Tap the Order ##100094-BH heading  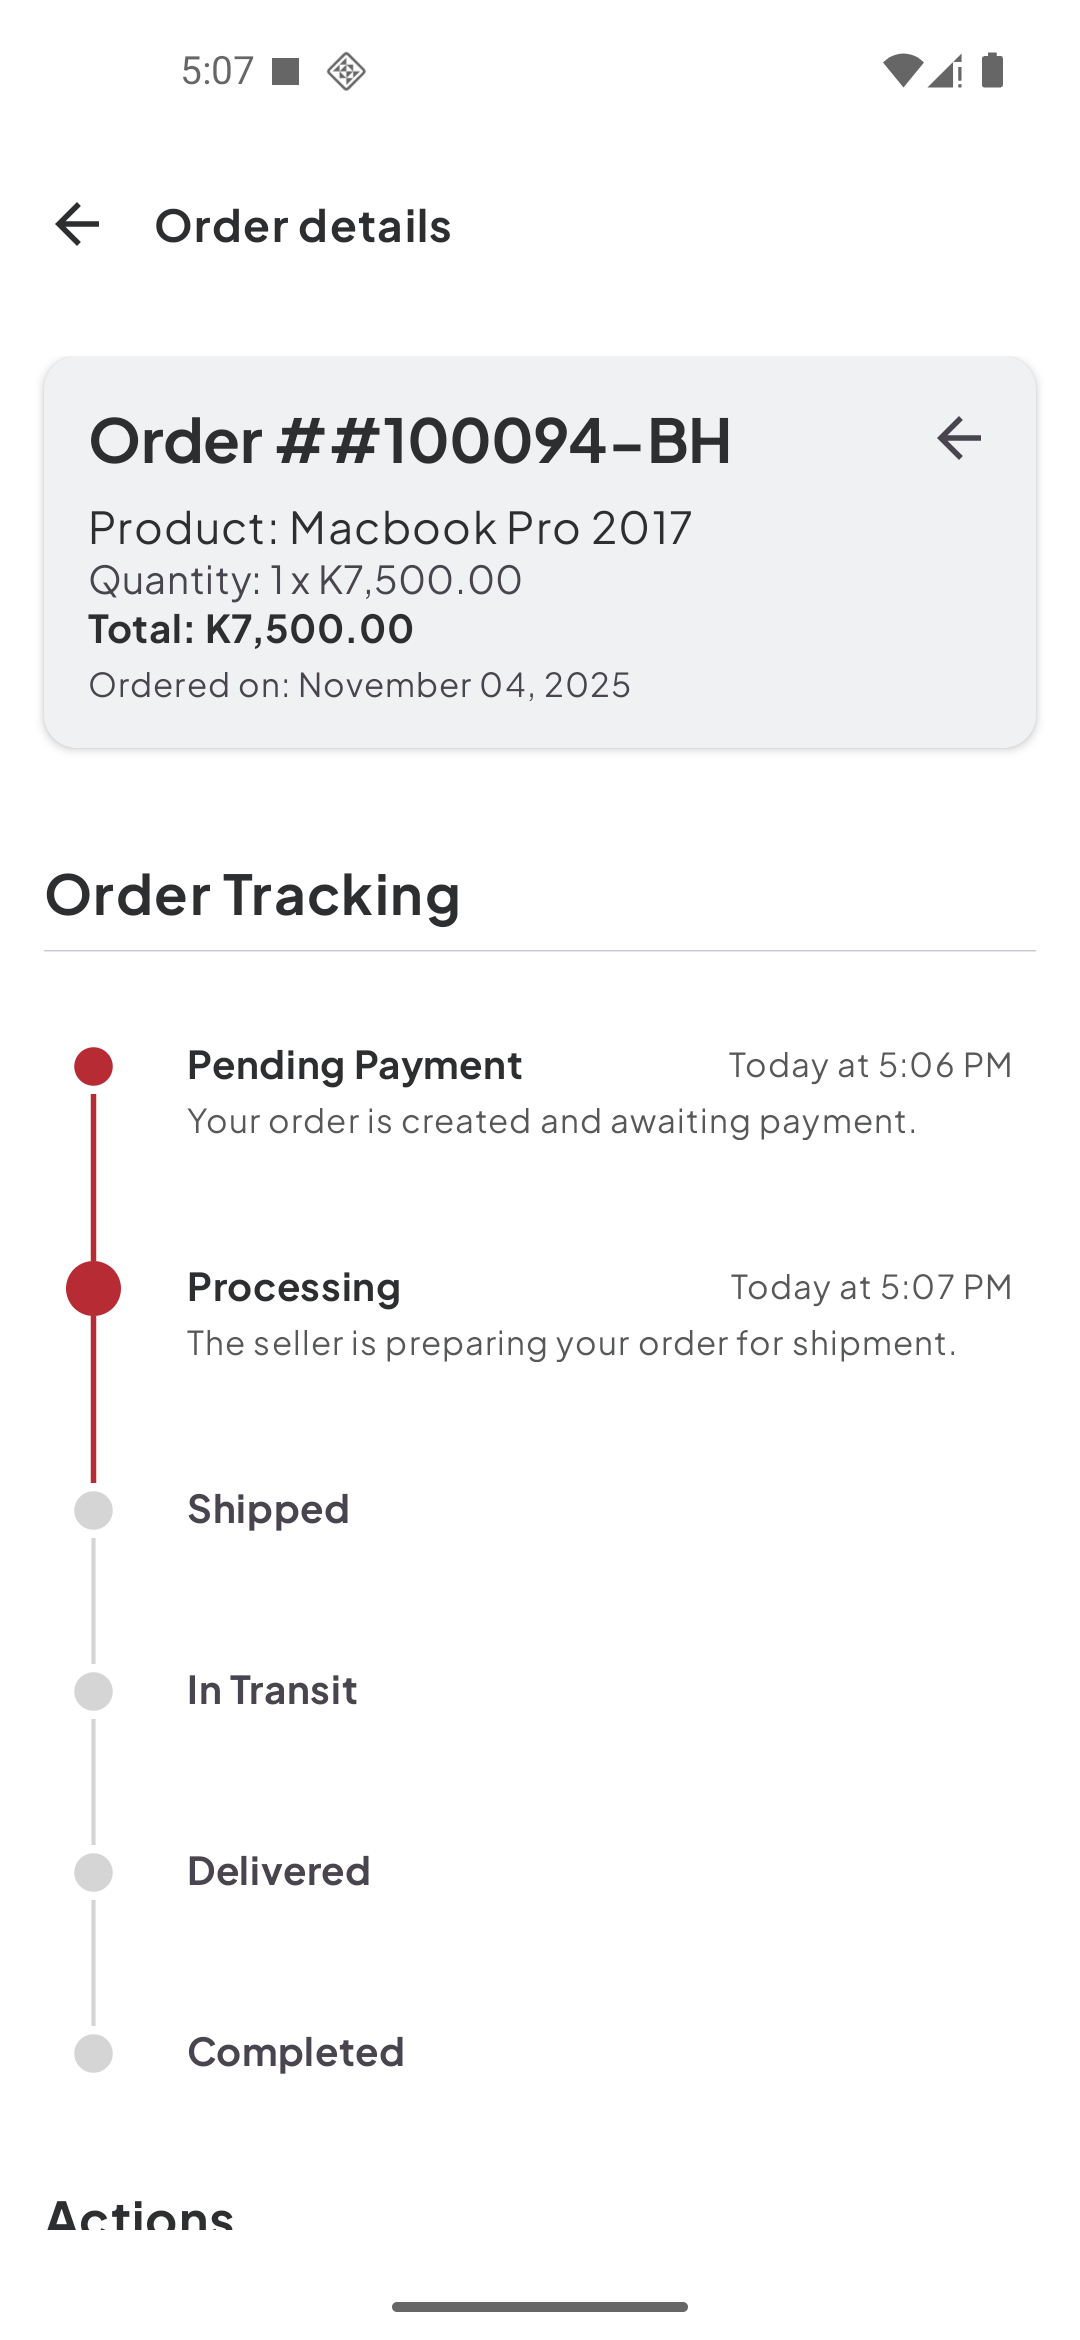tap(410, 440)
